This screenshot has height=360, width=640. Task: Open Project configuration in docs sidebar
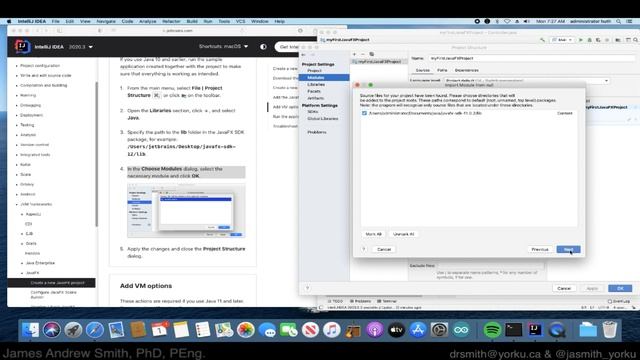pyautogui.click(x=40, y=66)
